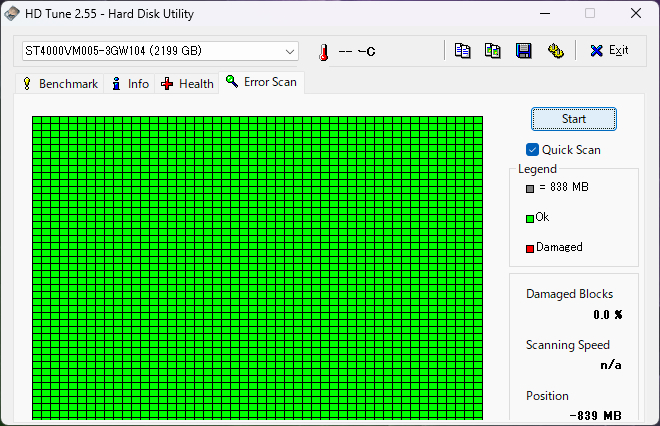Click the red Damaged legend swatch
The width and height of the screenshot is (660, 426).
click(530, 248)
